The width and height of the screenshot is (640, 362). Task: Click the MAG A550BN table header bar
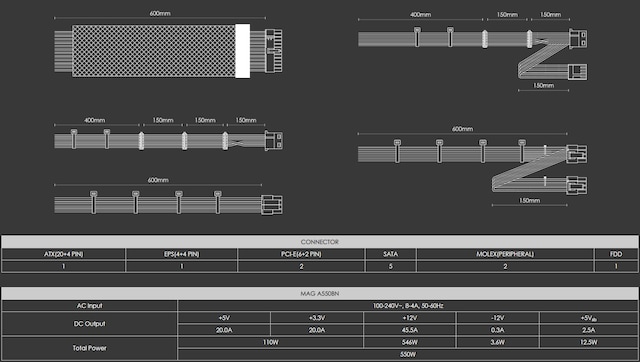[x=320, y=293]
